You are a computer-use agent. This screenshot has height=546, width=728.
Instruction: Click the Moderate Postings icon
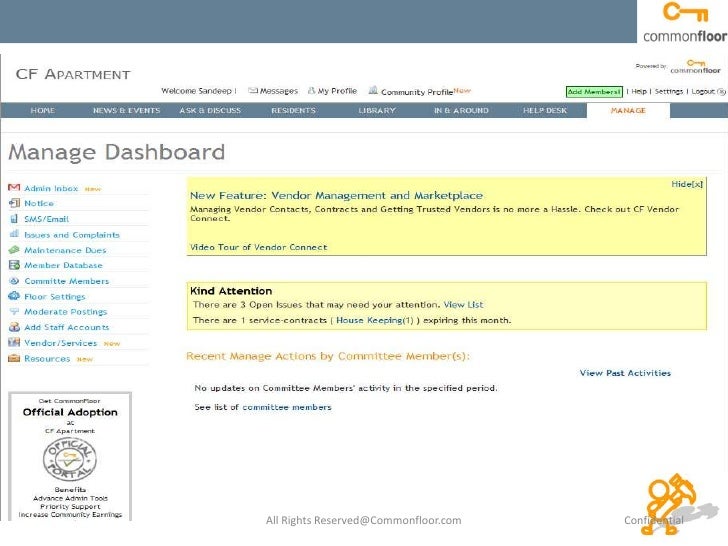point(14,312)
